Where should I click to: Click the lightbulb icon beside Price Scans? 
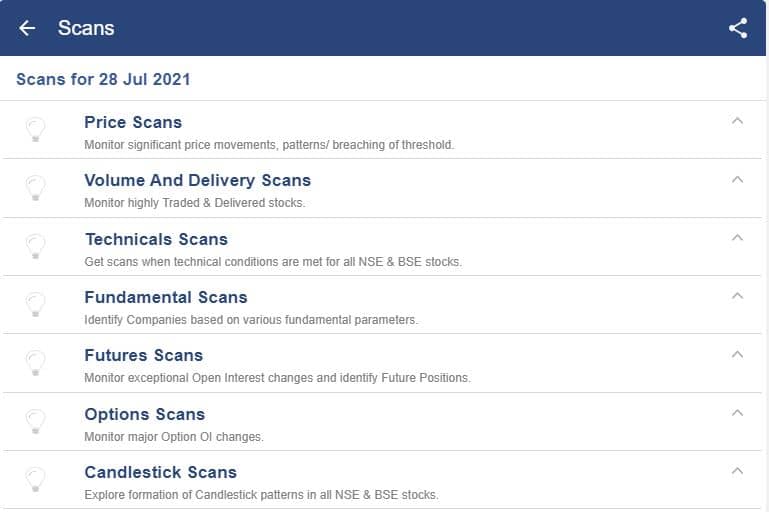pos(35,130)
